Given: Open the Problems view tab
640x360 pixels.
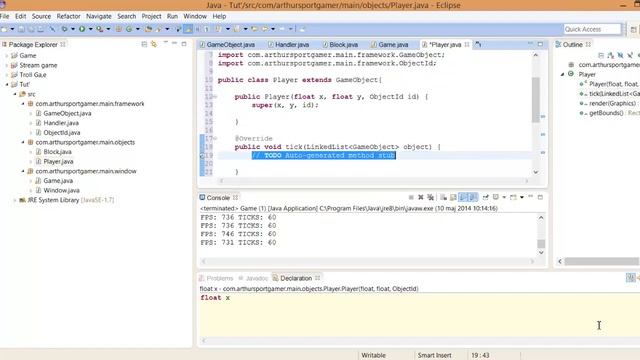Looking at the screenshot, I should 216,278.
